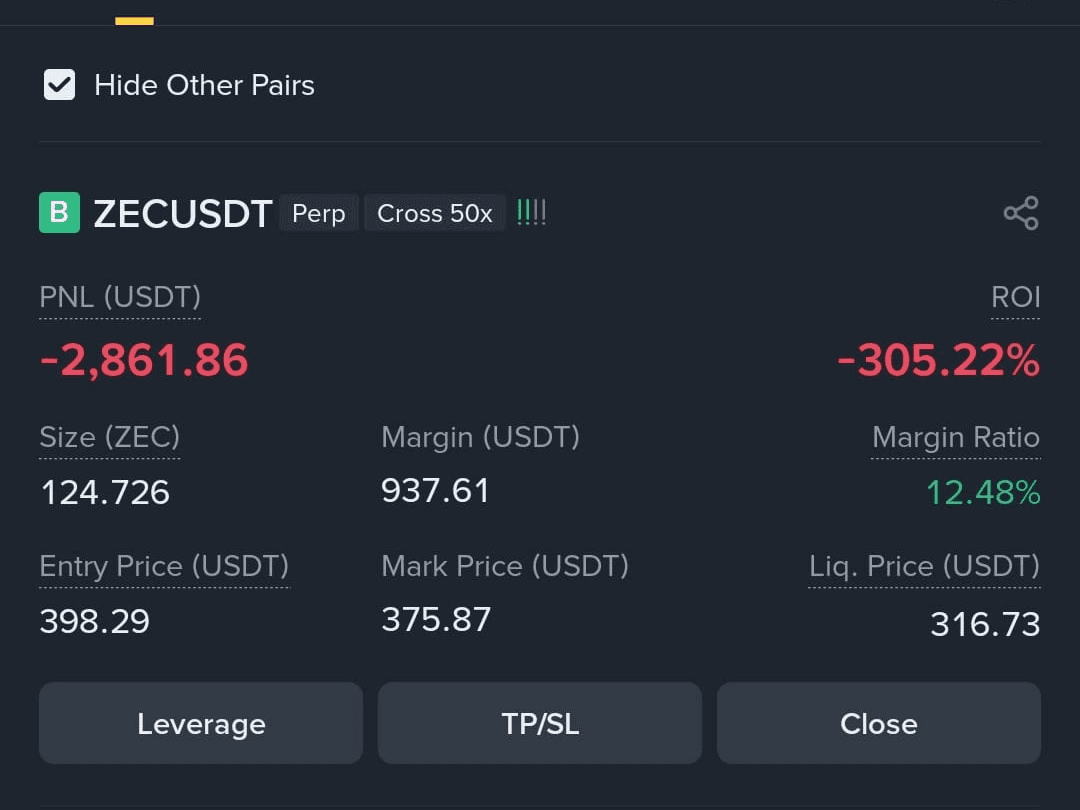The width and height of the screenshot is (1080, 810).
Task: Tap the green exclamation ADL indicator bars
Action: click(531, 212)
